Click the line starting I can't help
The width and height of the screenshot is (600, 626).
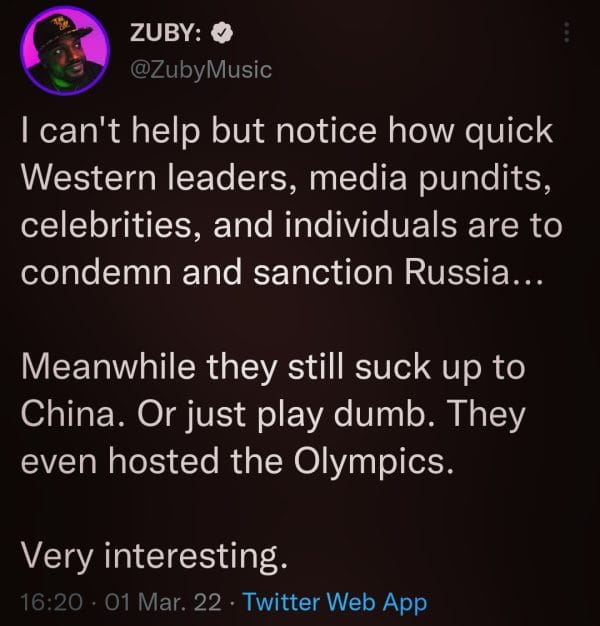coord(287,131)
